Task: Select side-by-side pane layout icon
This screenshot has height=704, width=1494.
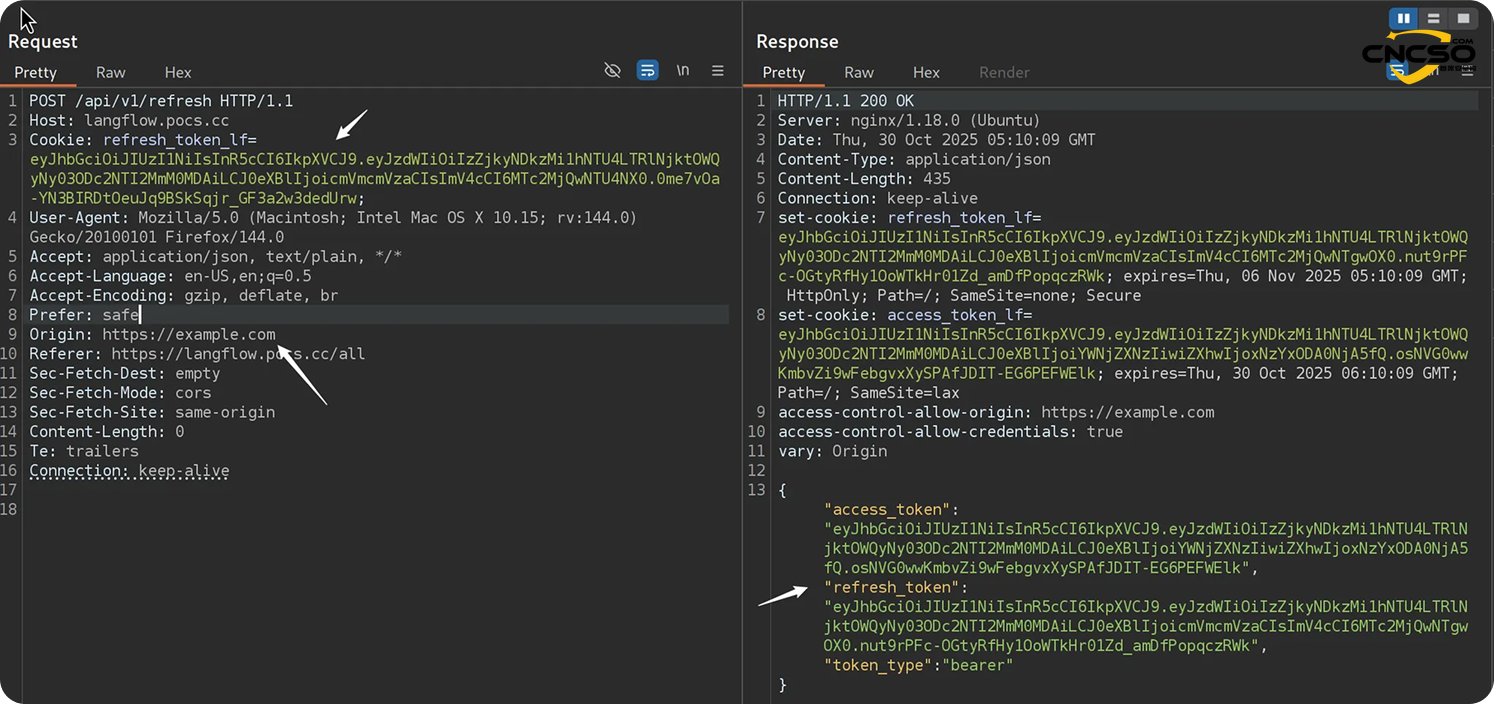Action: (x=1404, y=18)
